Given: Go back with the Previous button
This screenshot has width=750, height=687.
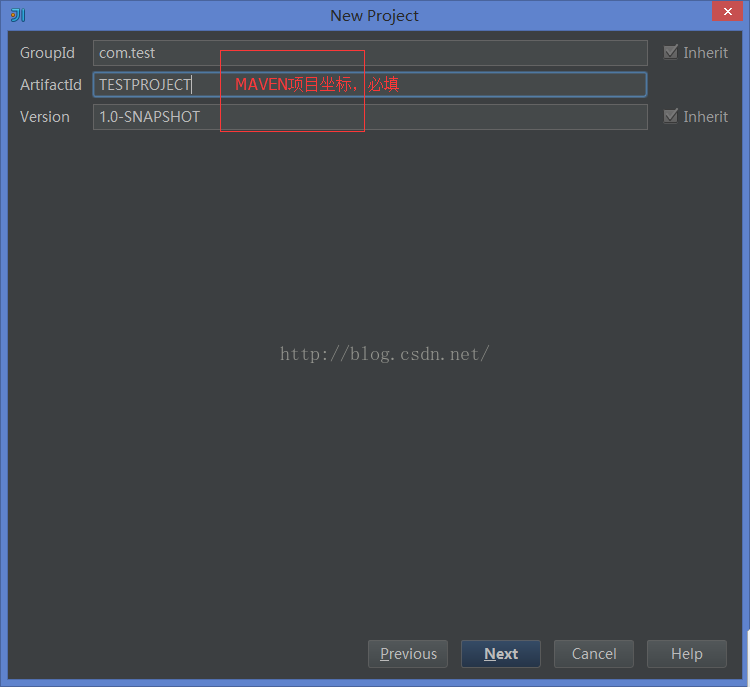Looking at the screenshot, I should pos(408,654).
